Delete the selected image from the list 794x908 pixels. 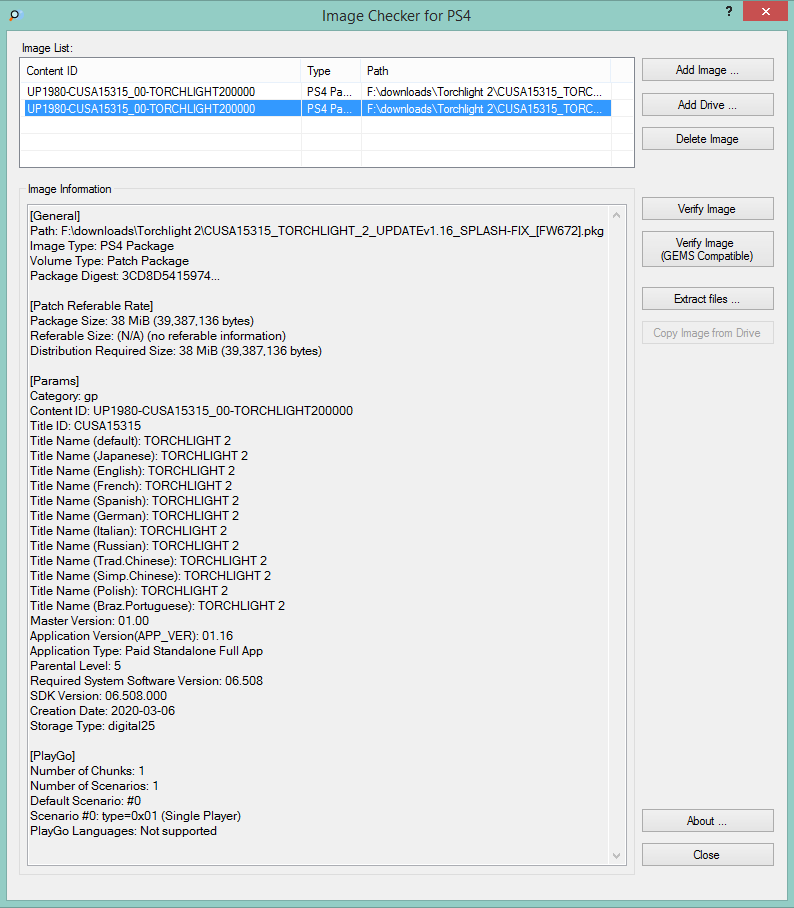coord(707,139)
